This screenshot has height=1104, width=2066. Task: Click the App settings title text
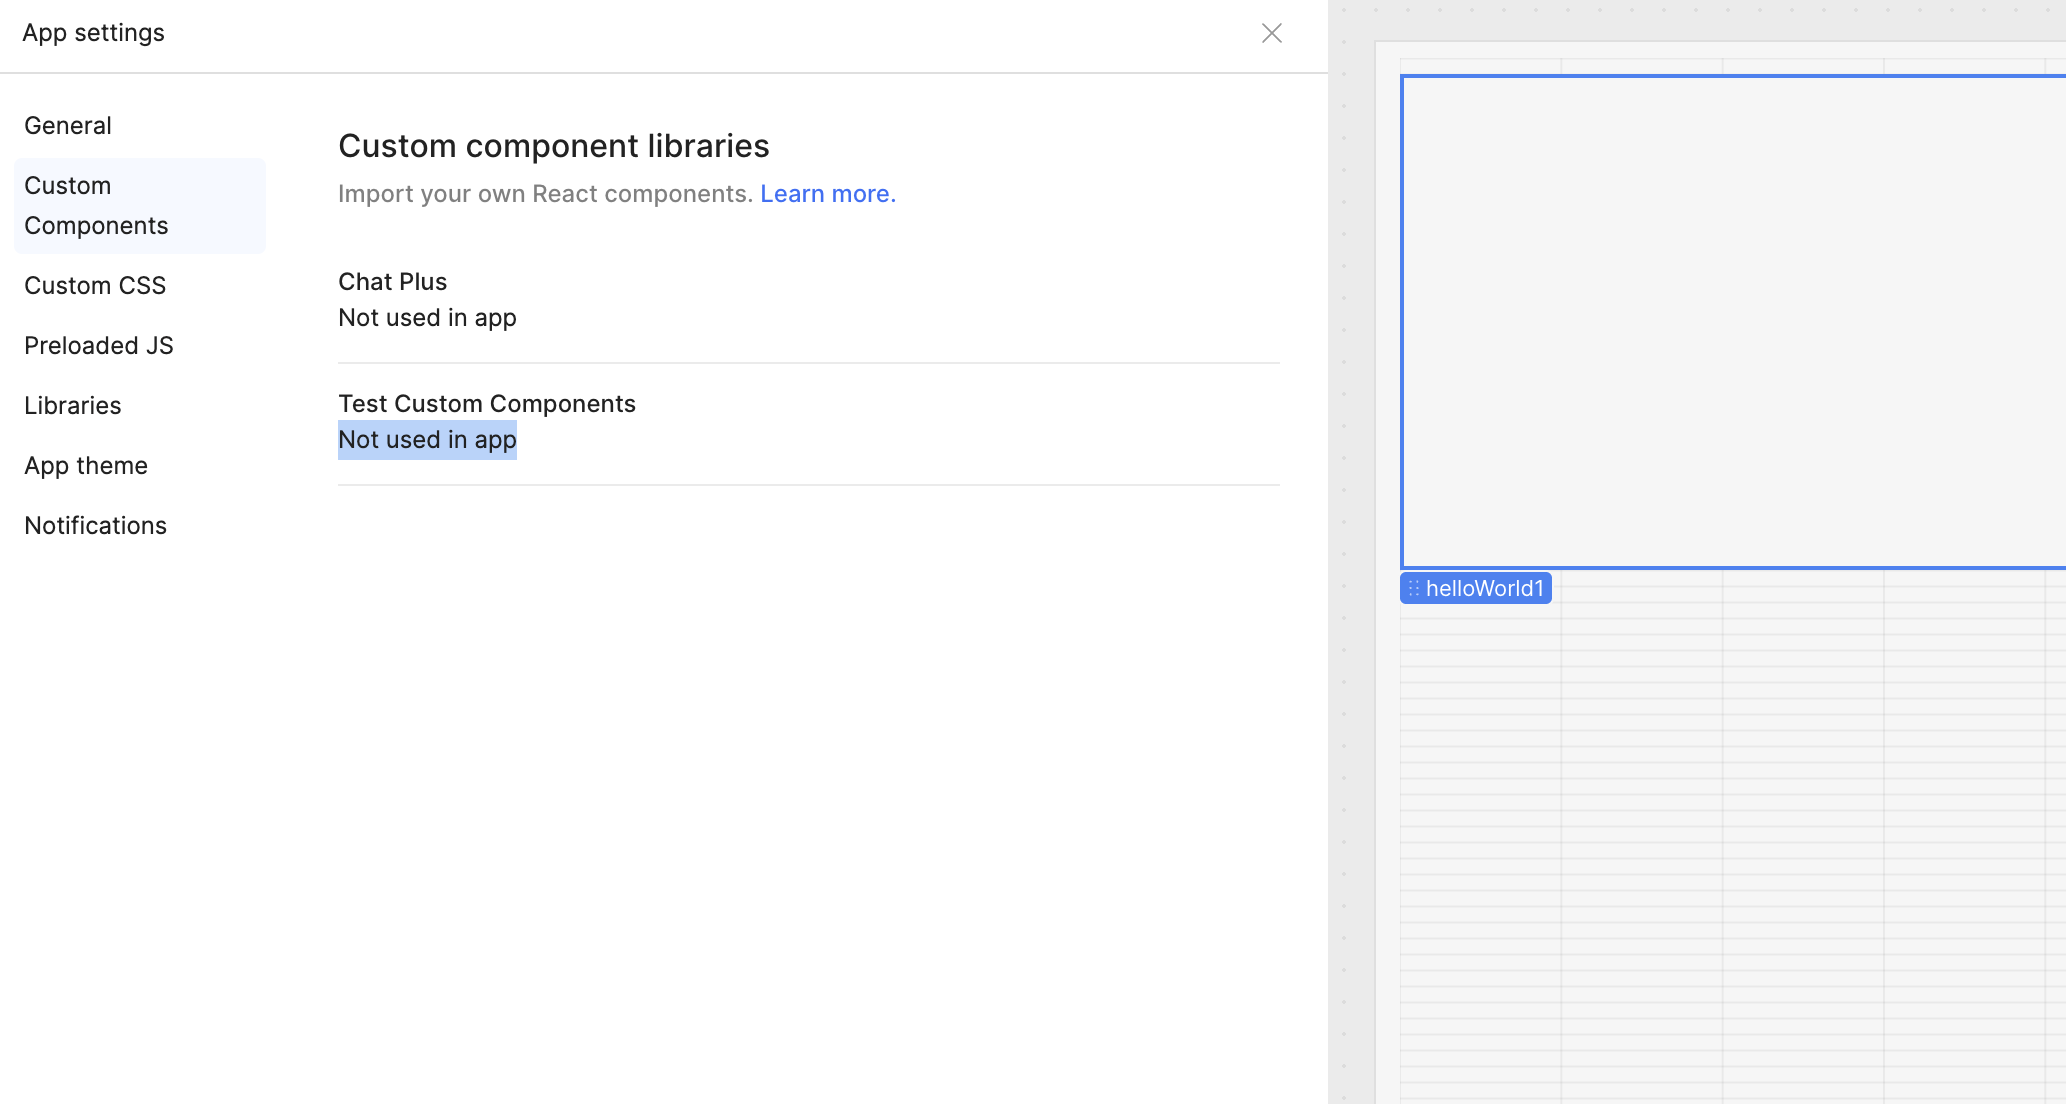[x=94, y=33]
